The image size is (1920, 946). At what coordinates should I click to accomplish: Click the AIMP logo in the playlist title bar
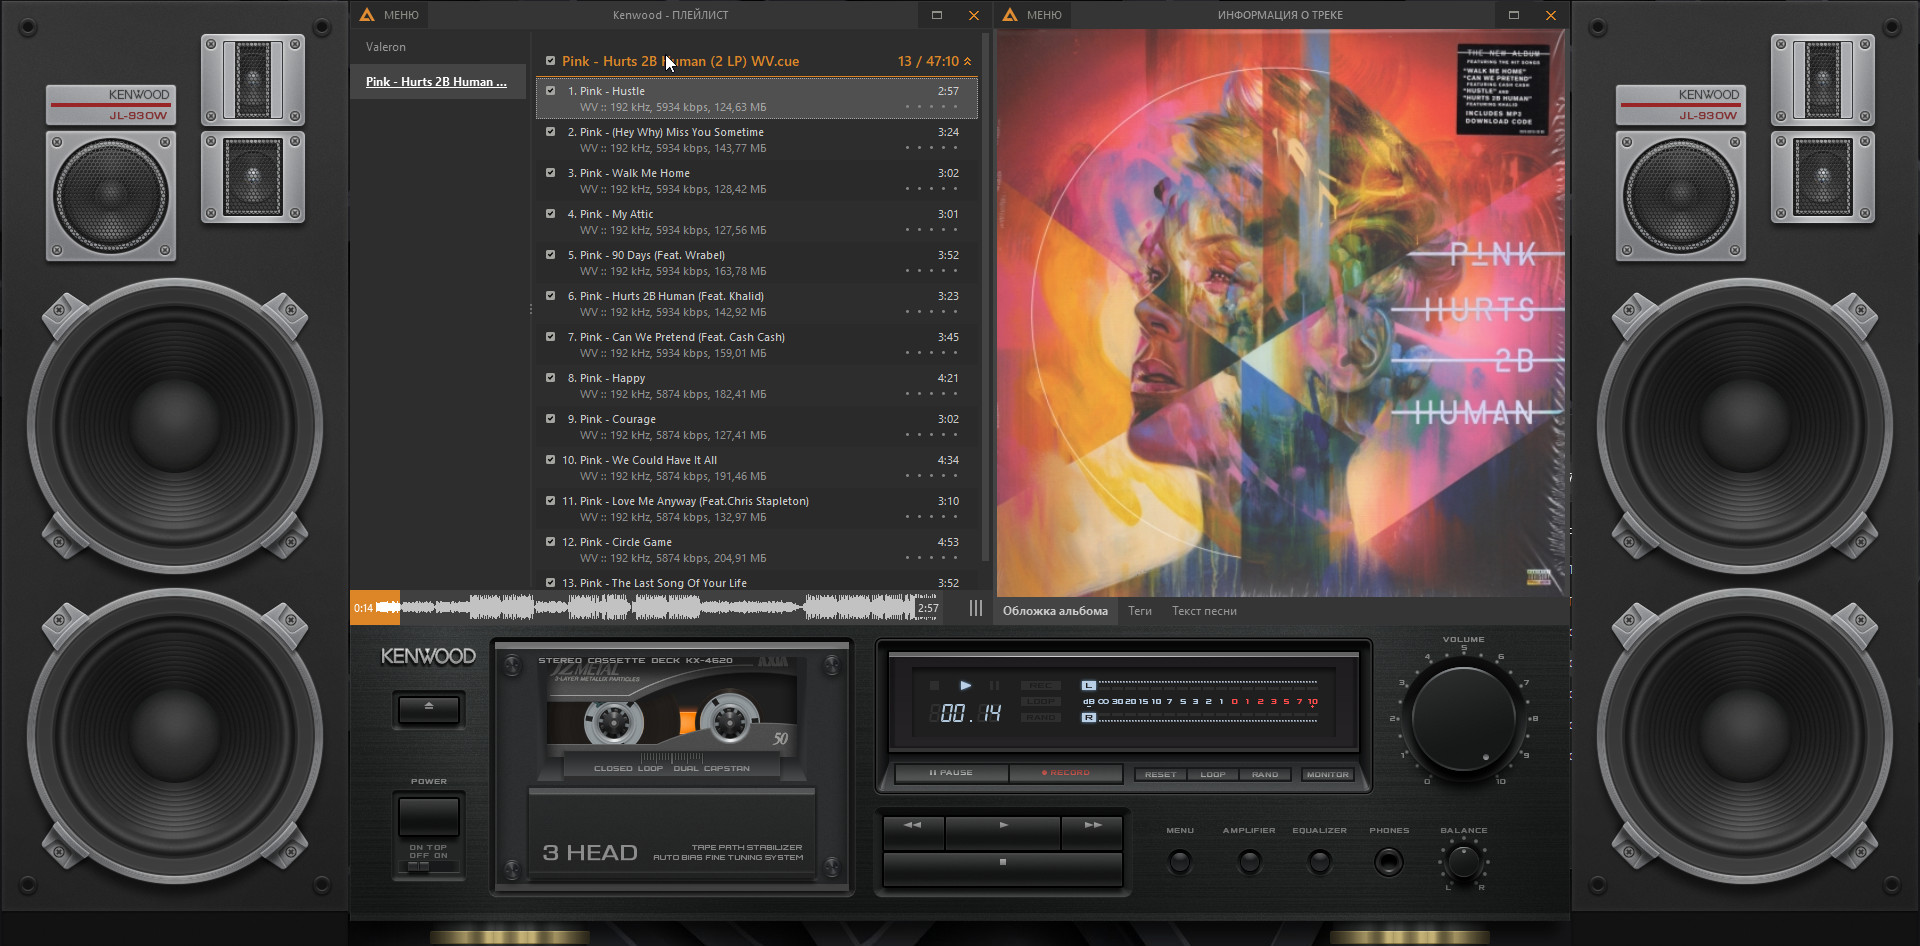click(366, 15)
